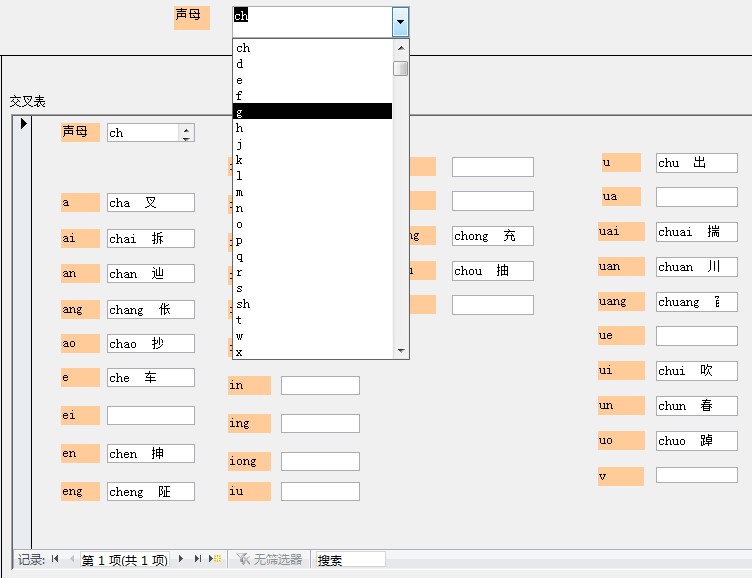Screen dimensions: 752x578
Task: Jump to the last record
Action: tap(198, 559)
